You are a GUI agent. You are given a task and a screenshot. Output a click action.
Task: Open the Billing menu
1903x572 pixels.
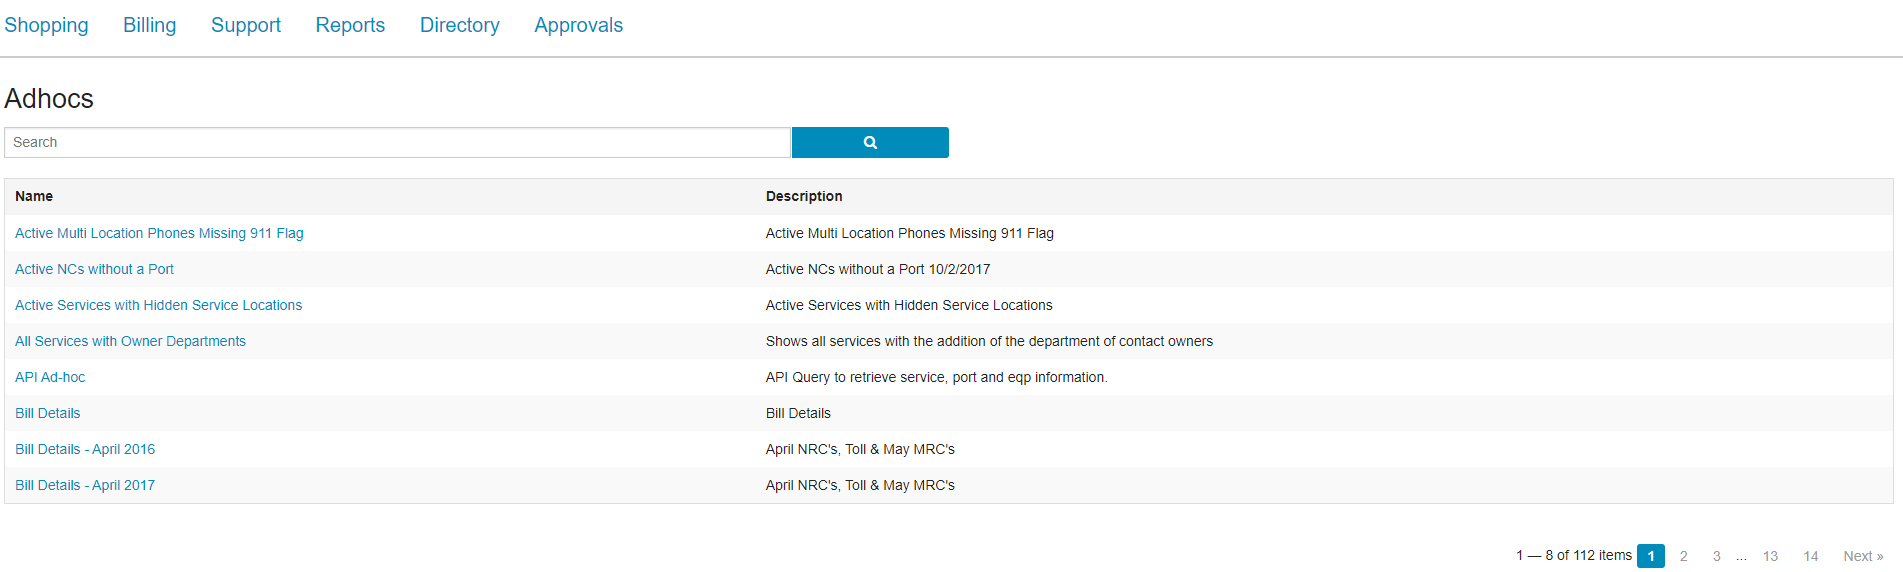(x=149, y=25)
